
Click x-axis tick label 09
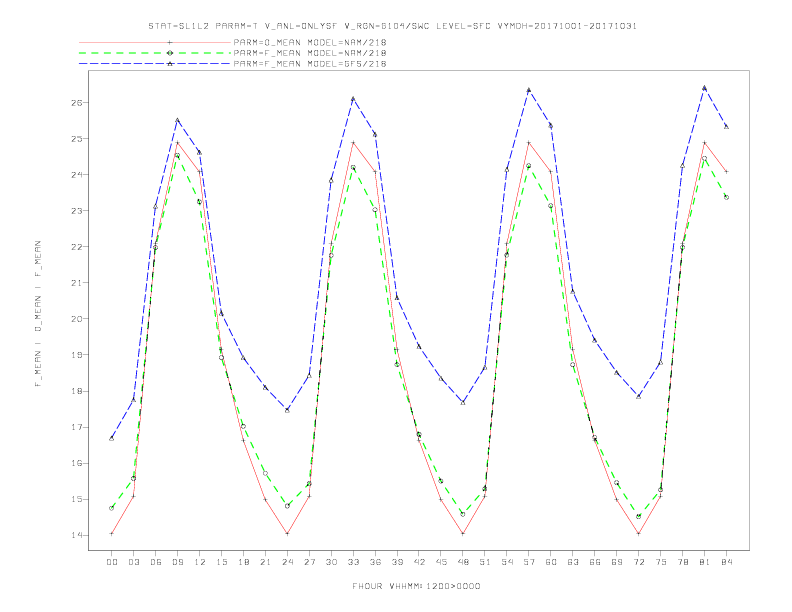[177, 562]
